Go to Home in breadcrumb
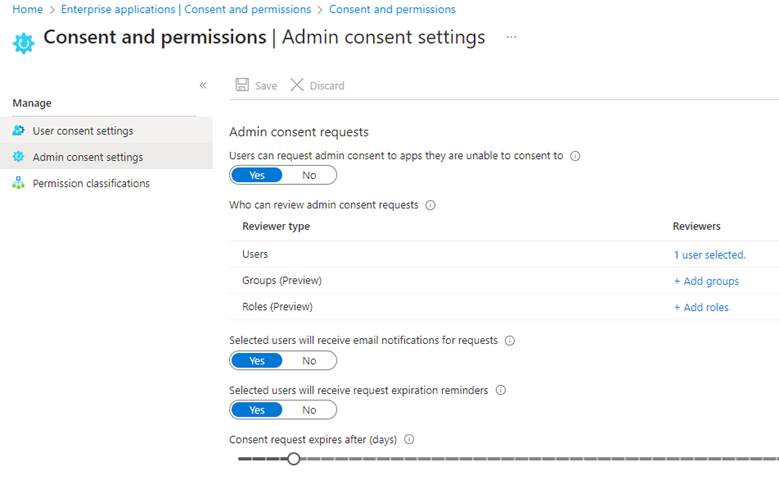Screen dimensions: 779x481 tap(27, 9)
